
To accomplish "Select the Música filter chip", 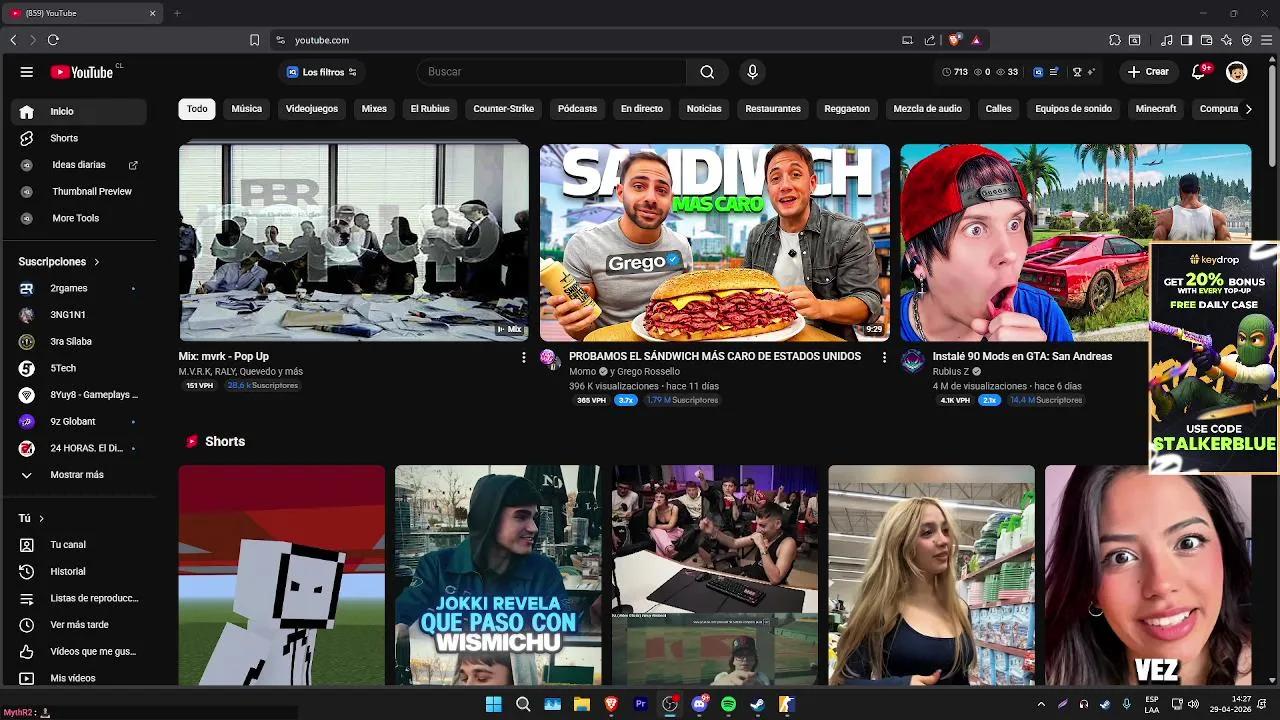I will (247, 109).
